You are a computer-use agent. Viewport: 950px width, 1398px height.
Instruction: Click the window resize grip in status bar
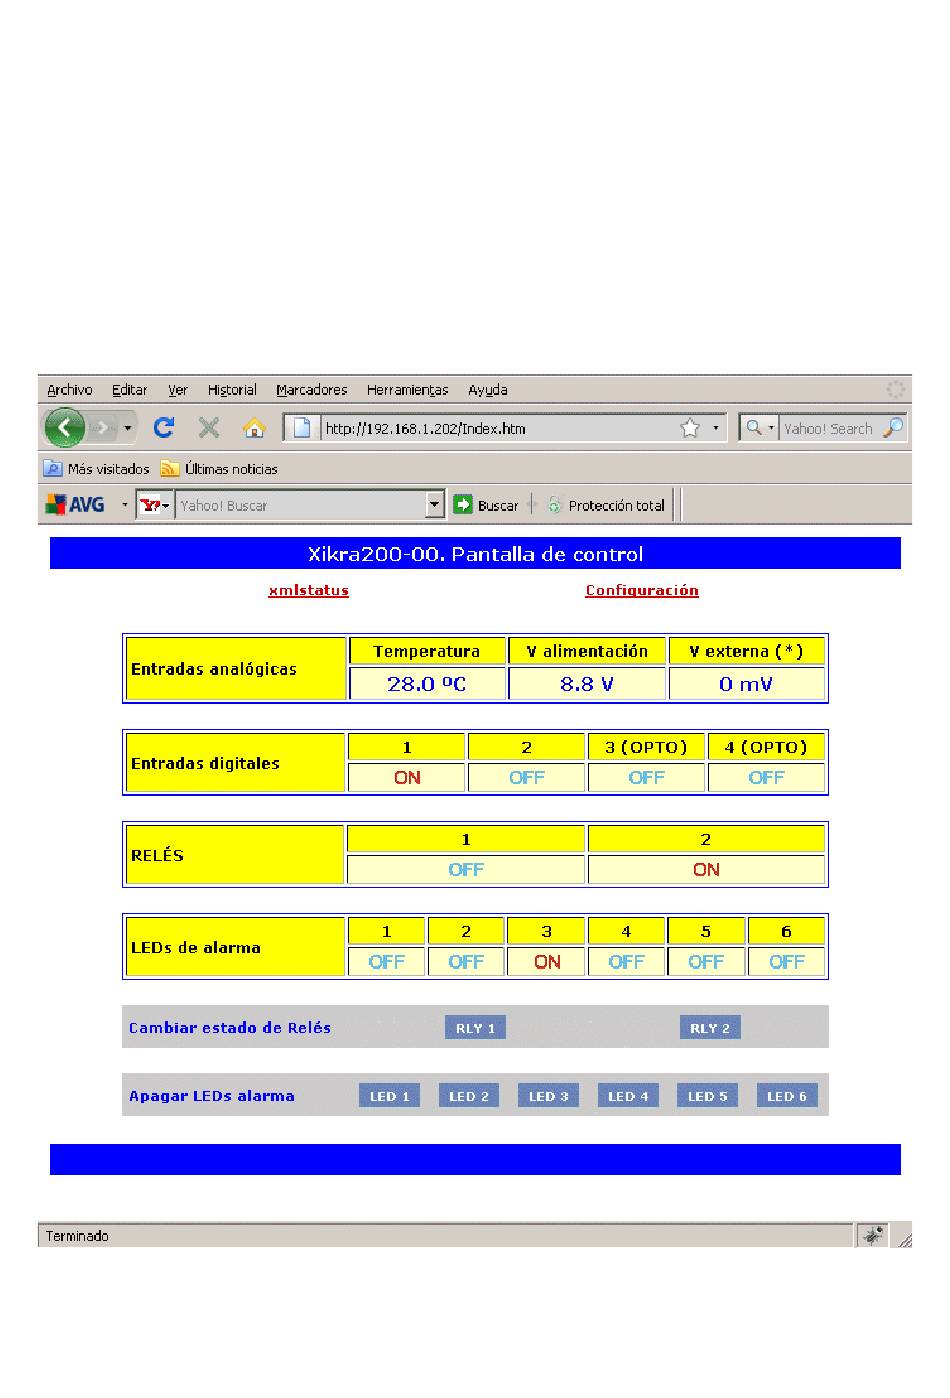coord(904,1238)
